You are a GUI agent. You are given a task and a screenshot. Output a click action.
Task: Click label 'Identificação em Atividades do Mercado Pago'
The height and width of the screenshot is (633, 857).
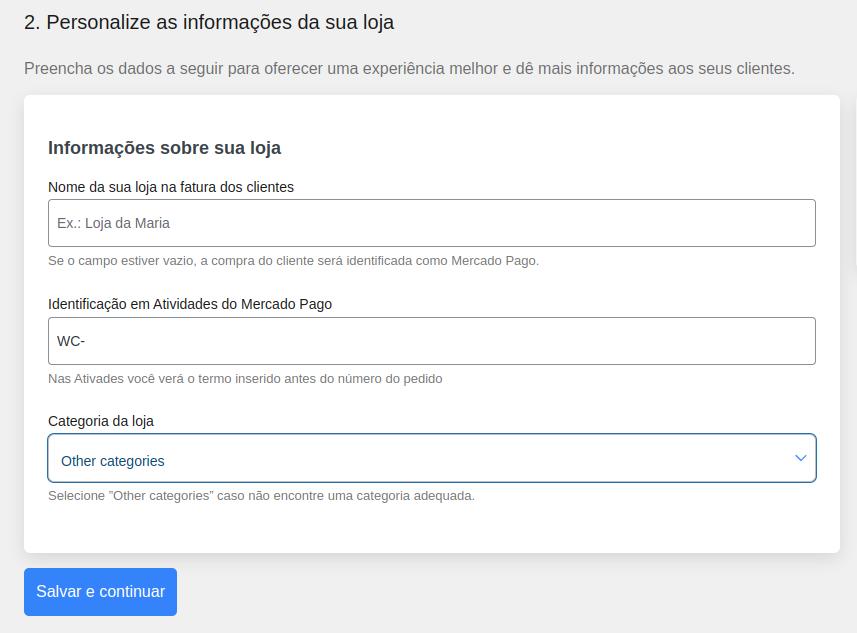point(190,304)
